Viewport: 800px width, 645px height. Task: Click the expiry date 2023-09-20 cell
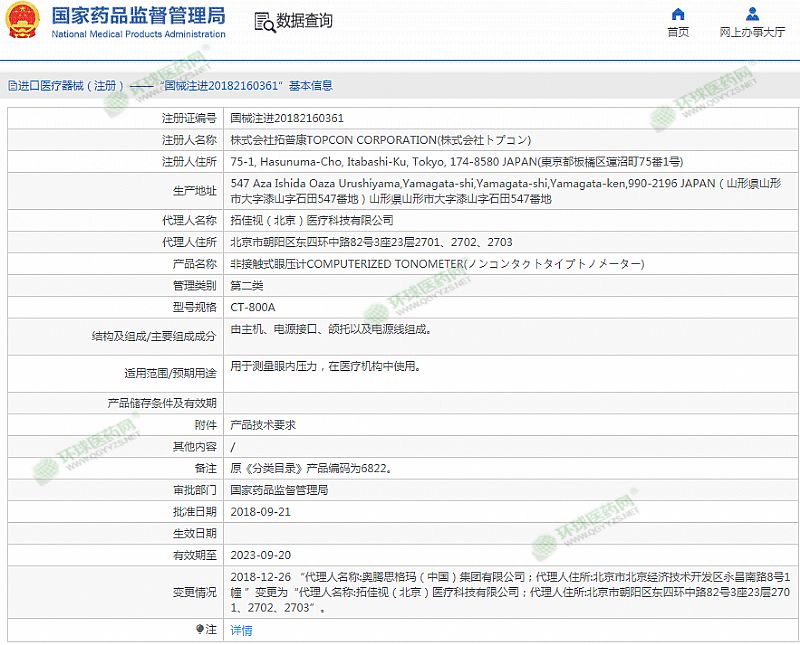pyautogui.click(x=260, y=555)
